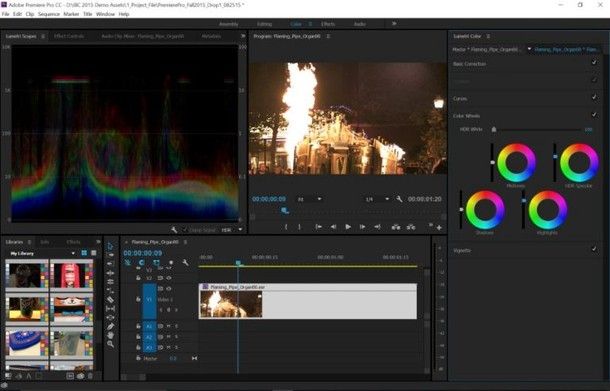This screenshot has height=391, width=610.
Task: Switch to the Editing workspace tab
Action: point(264,24)
